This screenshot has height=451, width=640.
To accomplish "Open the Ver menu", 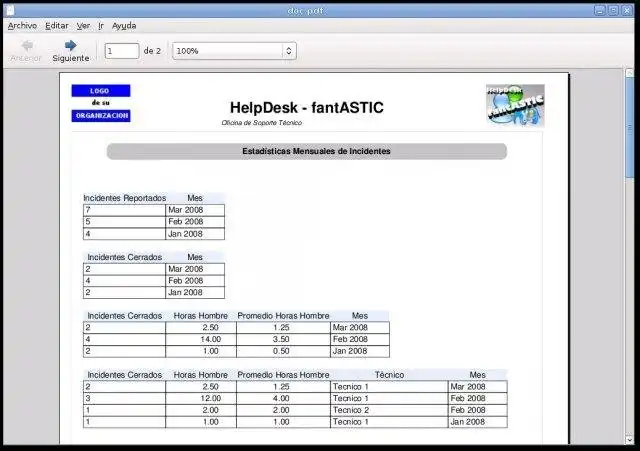I will pos(83,26).
